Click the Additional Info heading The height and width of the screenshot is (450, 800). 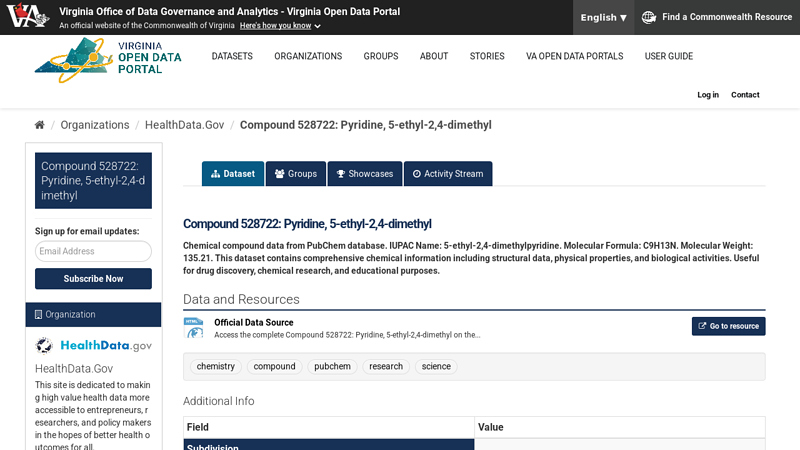click(219, 401)
